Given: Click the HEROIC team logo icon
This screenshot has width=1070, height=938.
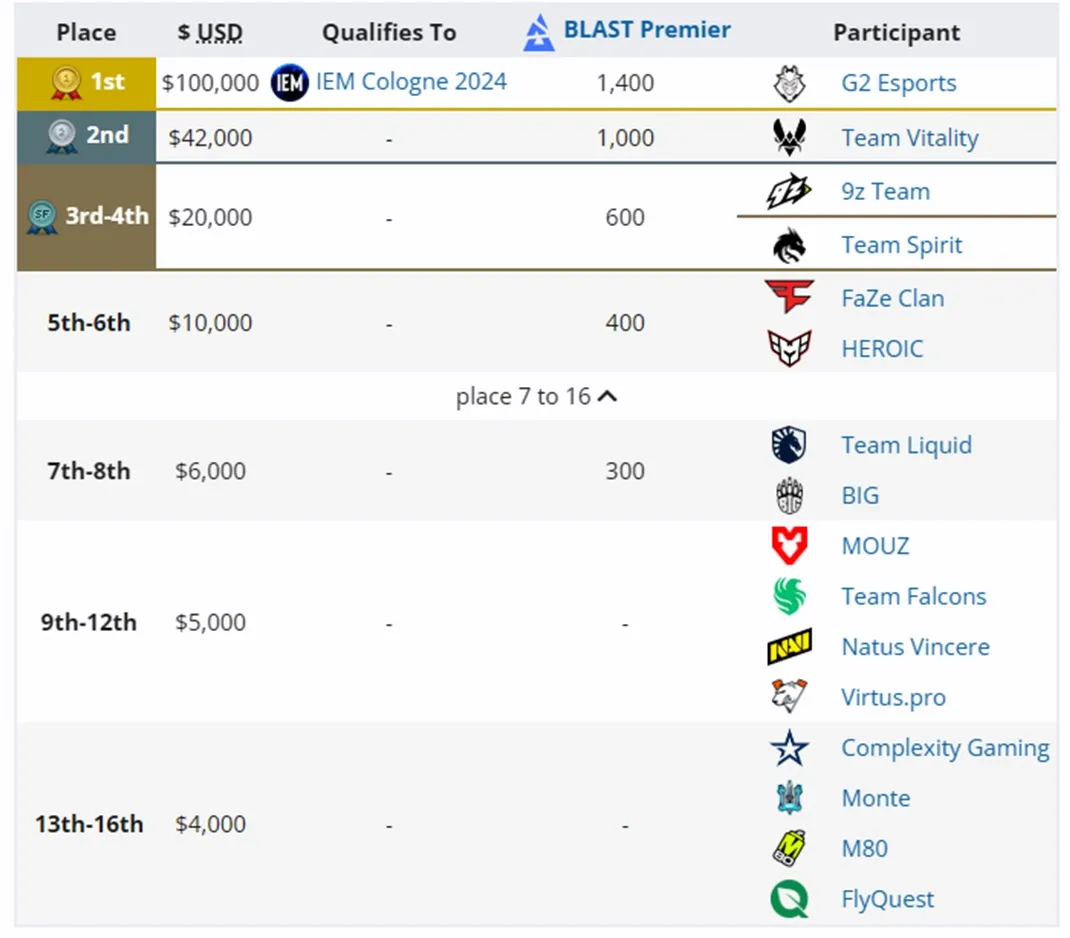Looking at the screenshot, I should click(789, 349).
